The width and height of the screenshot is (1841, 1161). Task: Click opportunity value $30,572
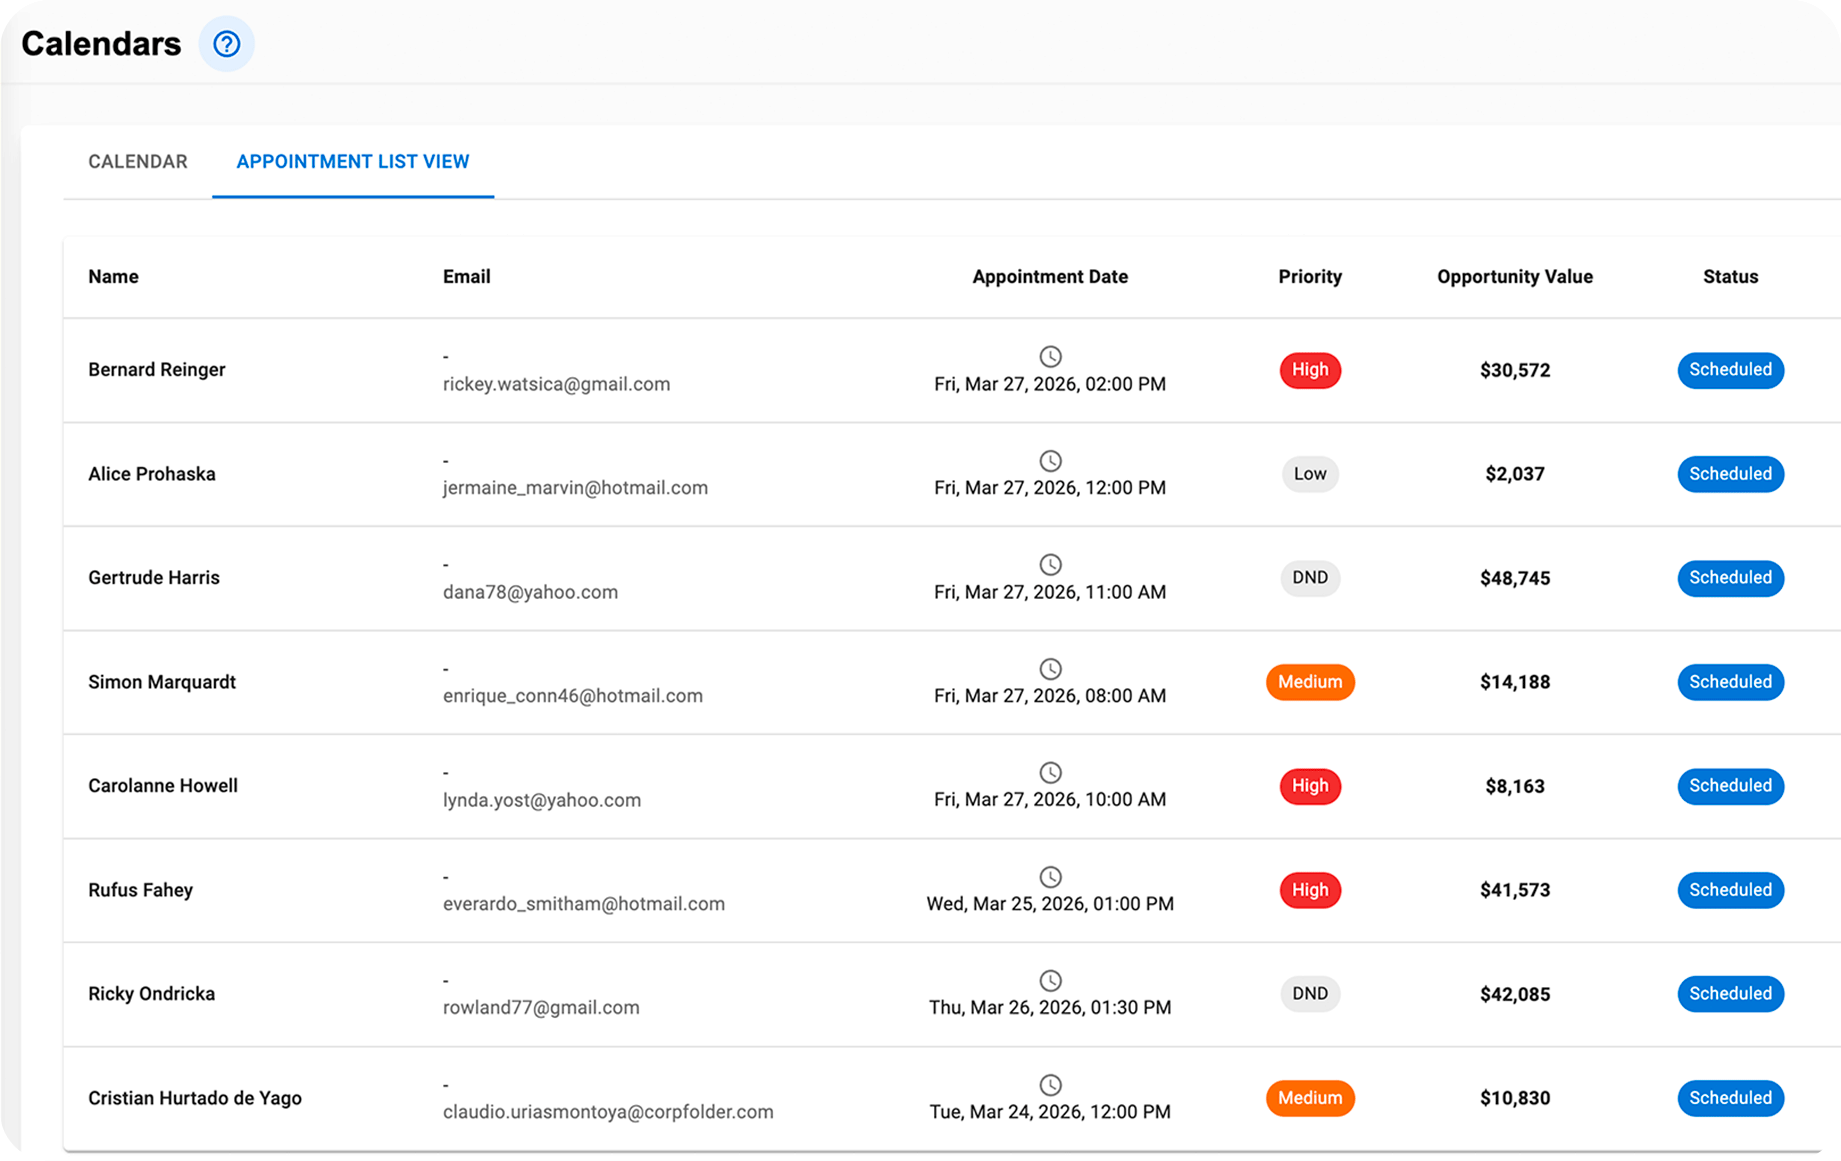pos(1515,370)
